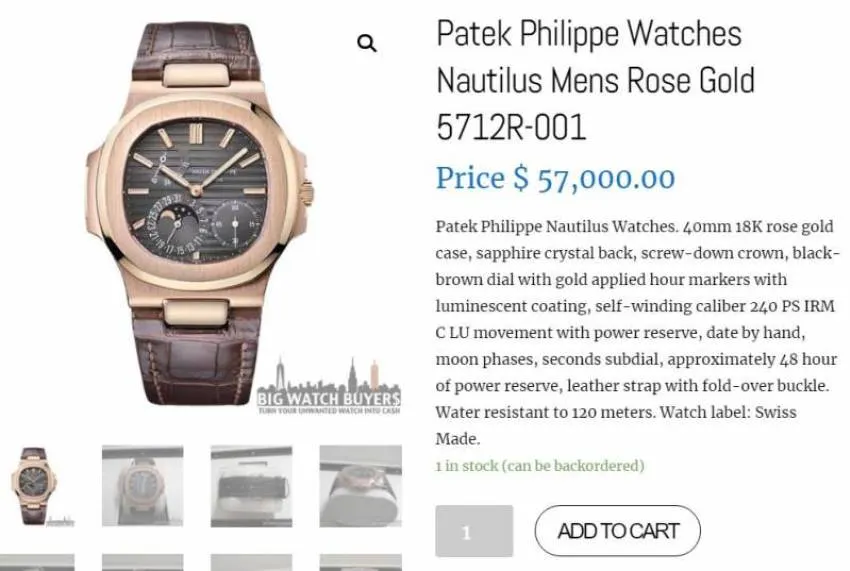Click the product description paragraph

[x=638, y=332]
